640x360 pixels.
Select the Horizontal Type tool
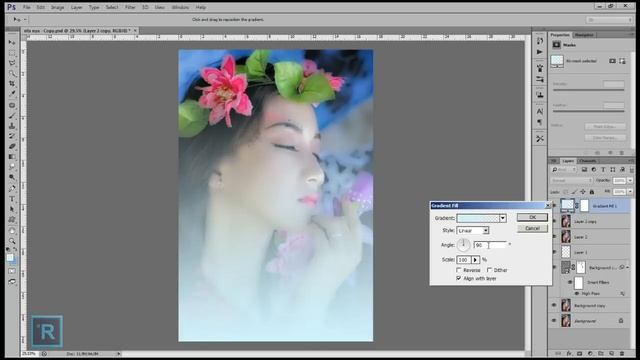[x=12, y=199]
